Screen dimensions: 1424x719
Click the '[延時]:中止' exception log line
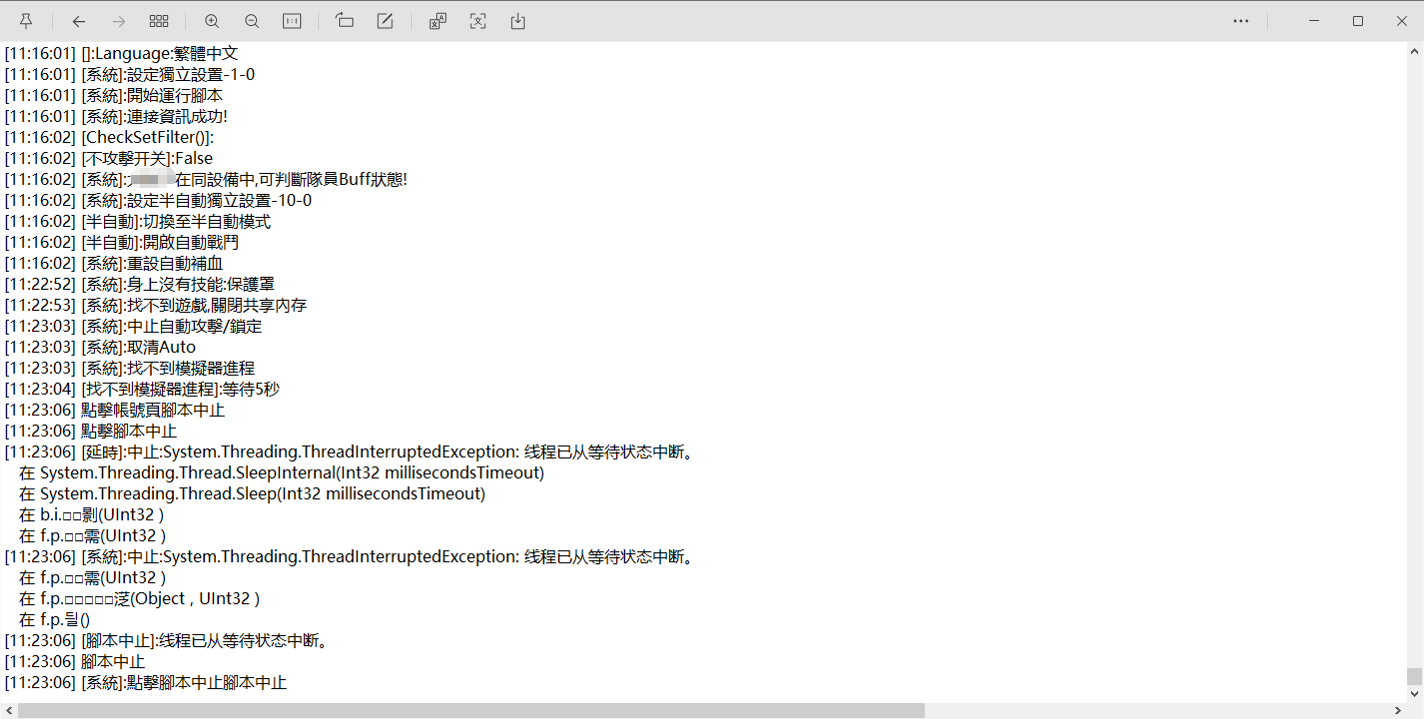point(349,453)
